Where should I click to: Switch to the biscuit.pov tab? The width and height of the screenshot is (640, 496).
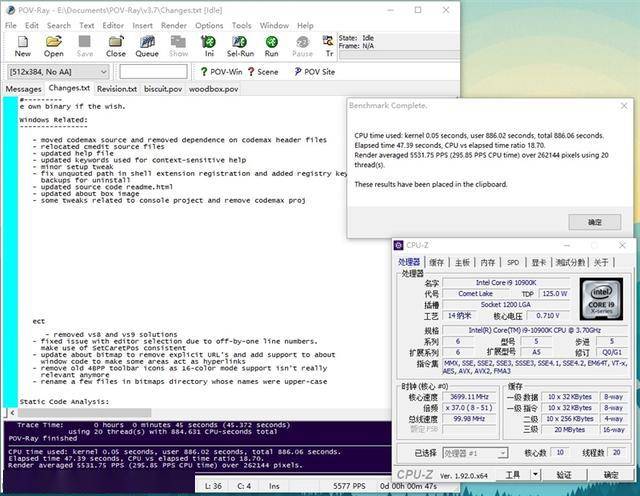point(163,89)
